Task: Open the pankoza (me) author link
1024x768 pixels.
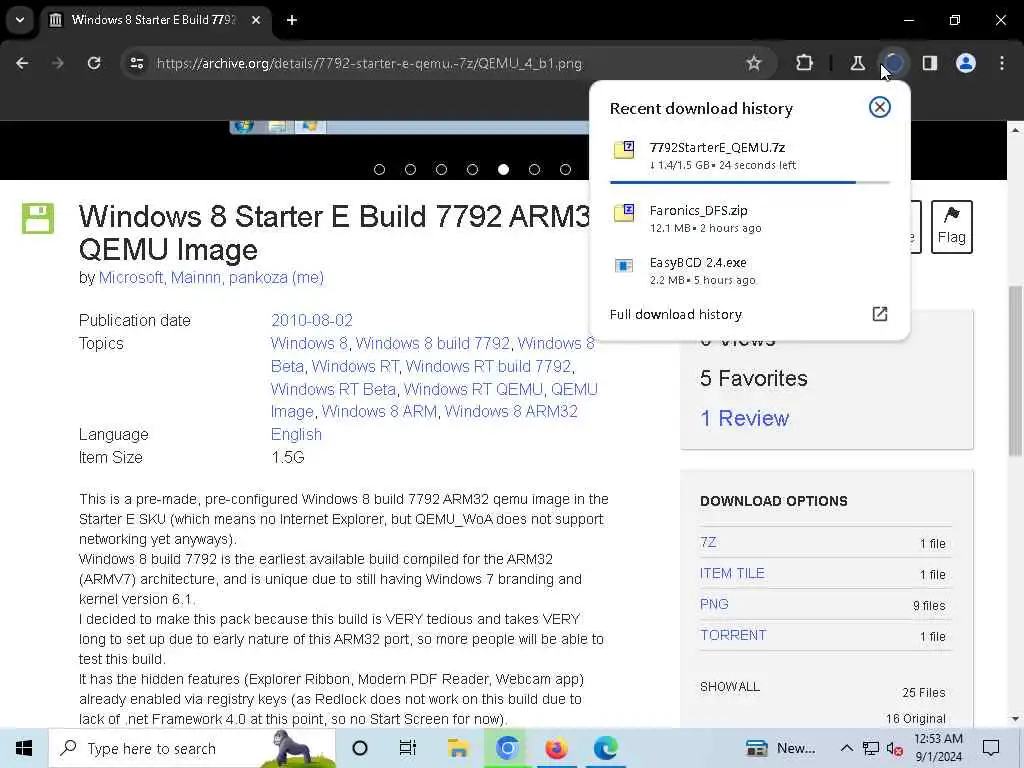Action: tap(276, 278)
